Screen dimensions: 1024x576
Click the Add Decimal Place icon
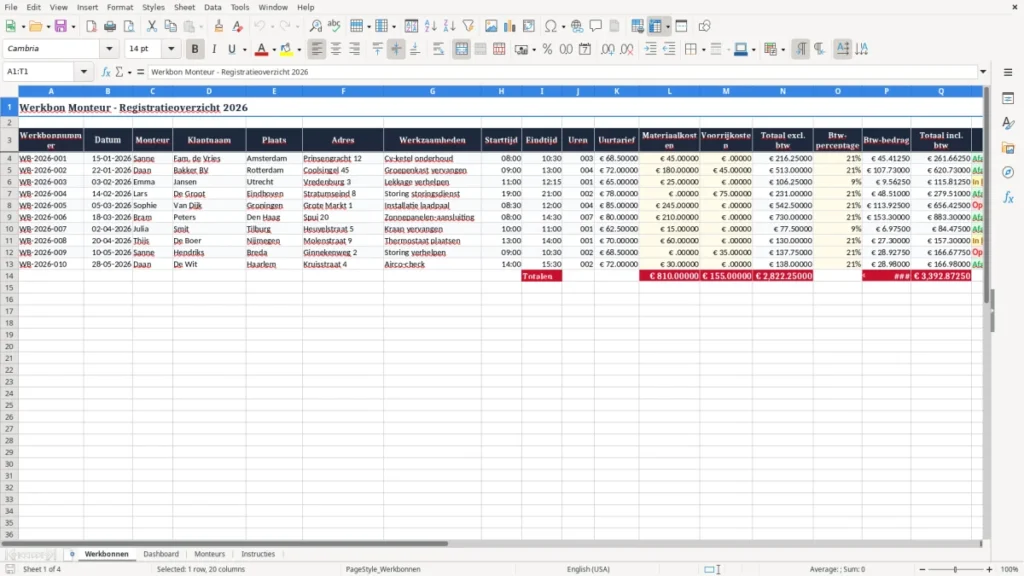[607, 49]
